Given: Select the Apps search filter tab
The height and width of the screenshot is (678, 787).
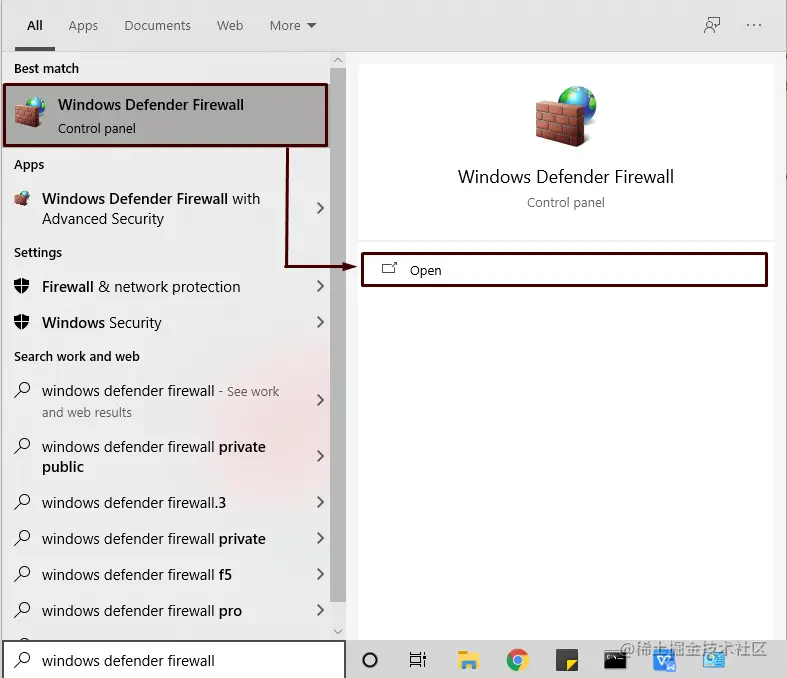Looking at the screenshot, I should pos(83,26).
